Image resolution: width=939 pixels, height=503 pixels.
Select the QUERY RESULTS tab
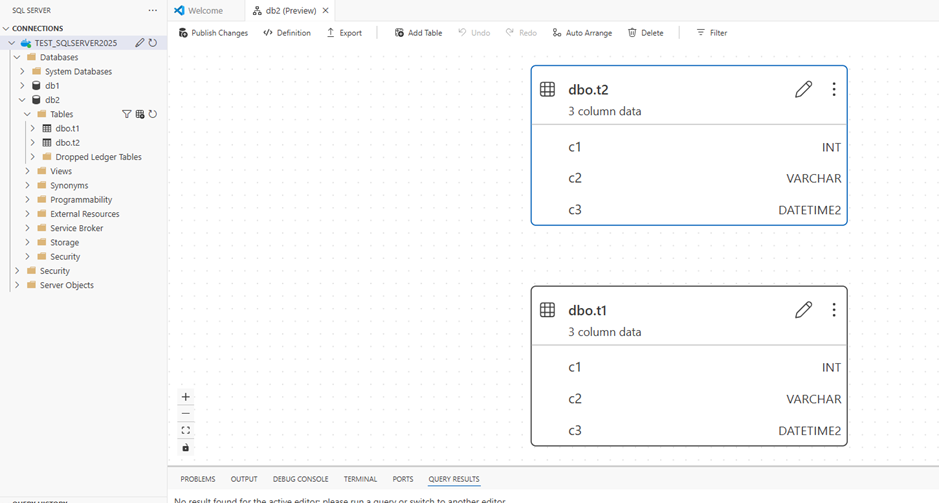454,479
